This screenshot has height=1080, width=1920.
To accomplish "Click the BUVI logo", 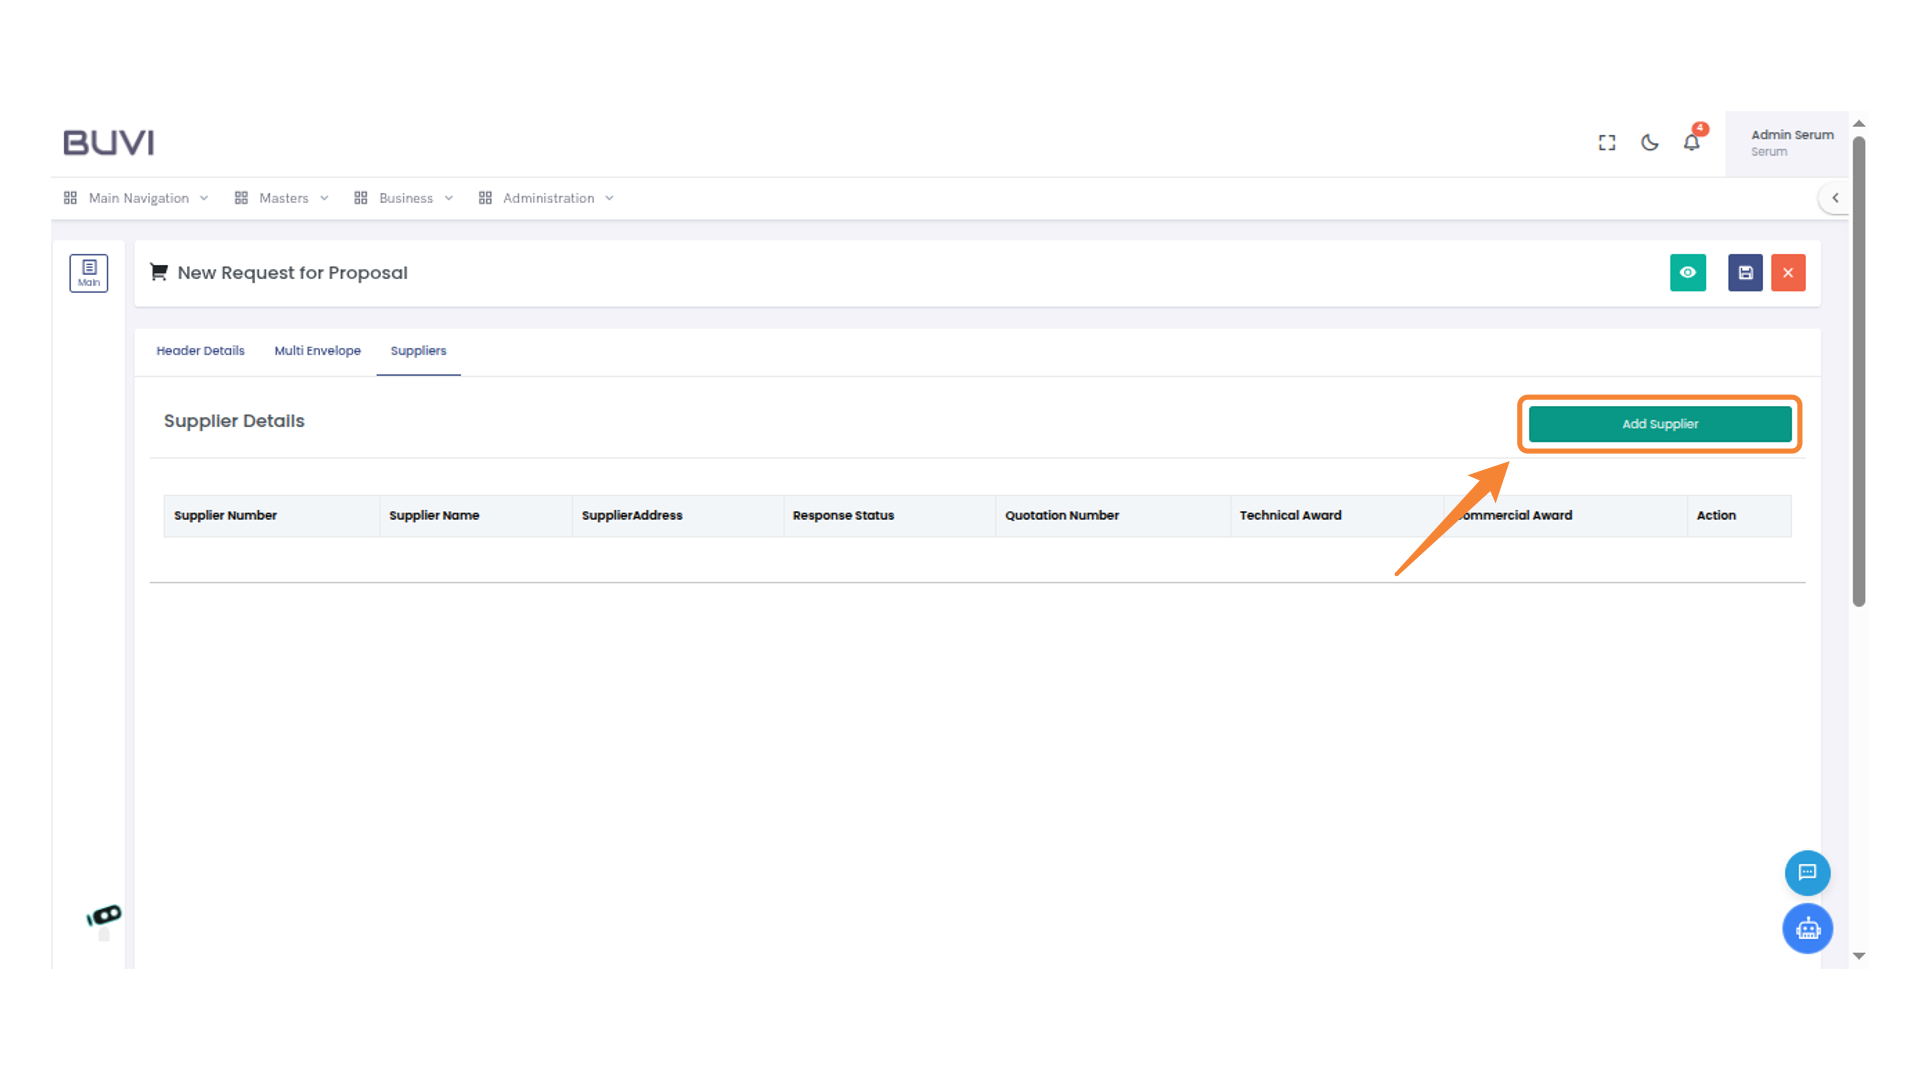I will 109,143.
